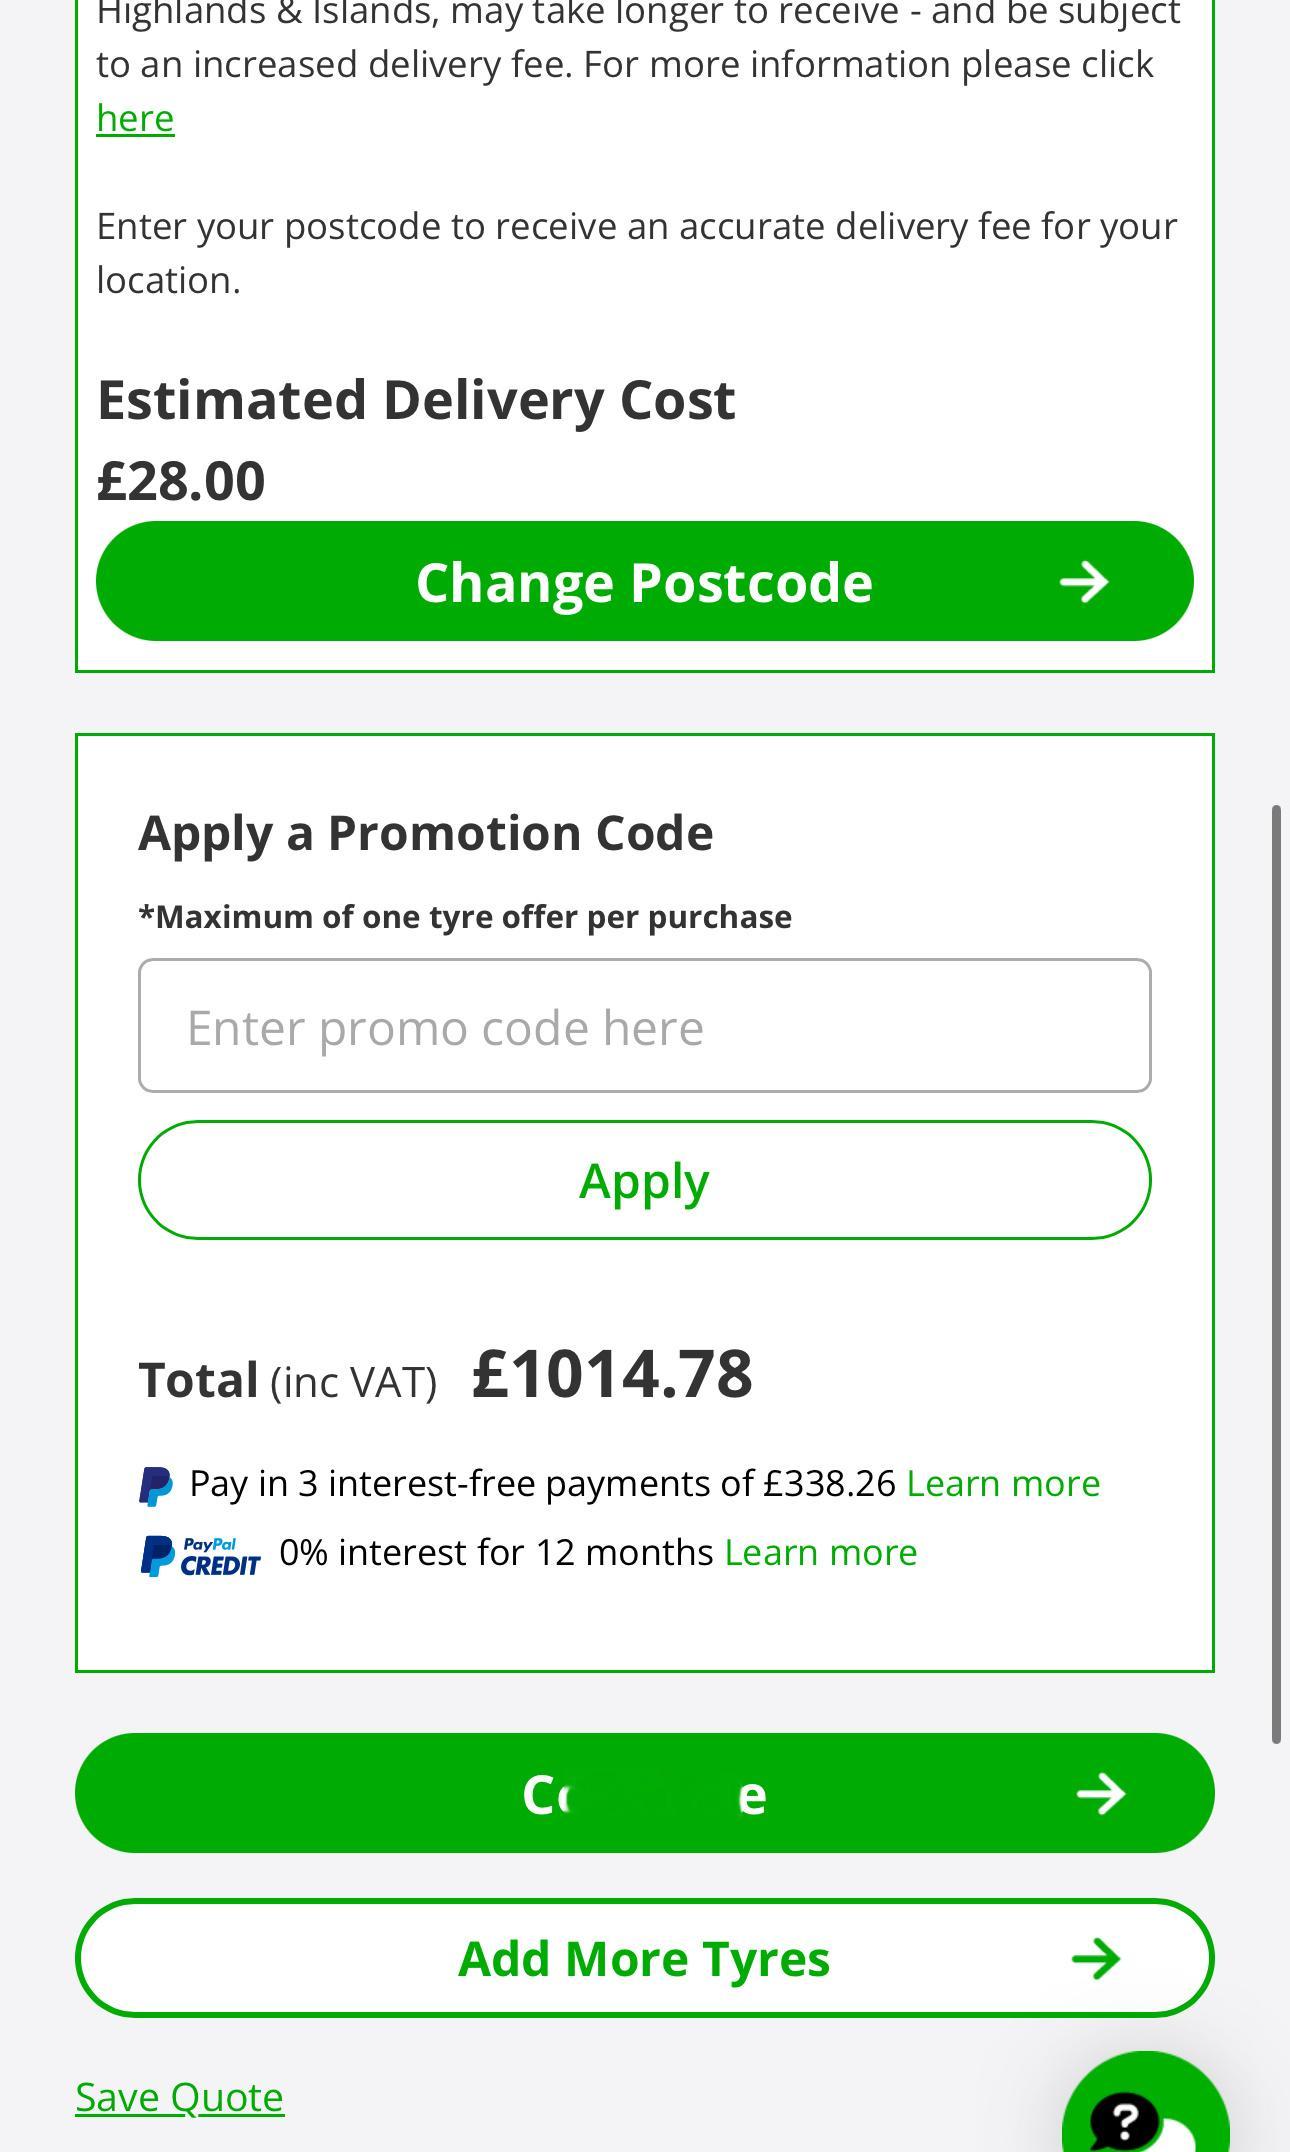Click the PayPal logo beside Pay in 3
1290x2152 pixels.
click(155, 1485)
